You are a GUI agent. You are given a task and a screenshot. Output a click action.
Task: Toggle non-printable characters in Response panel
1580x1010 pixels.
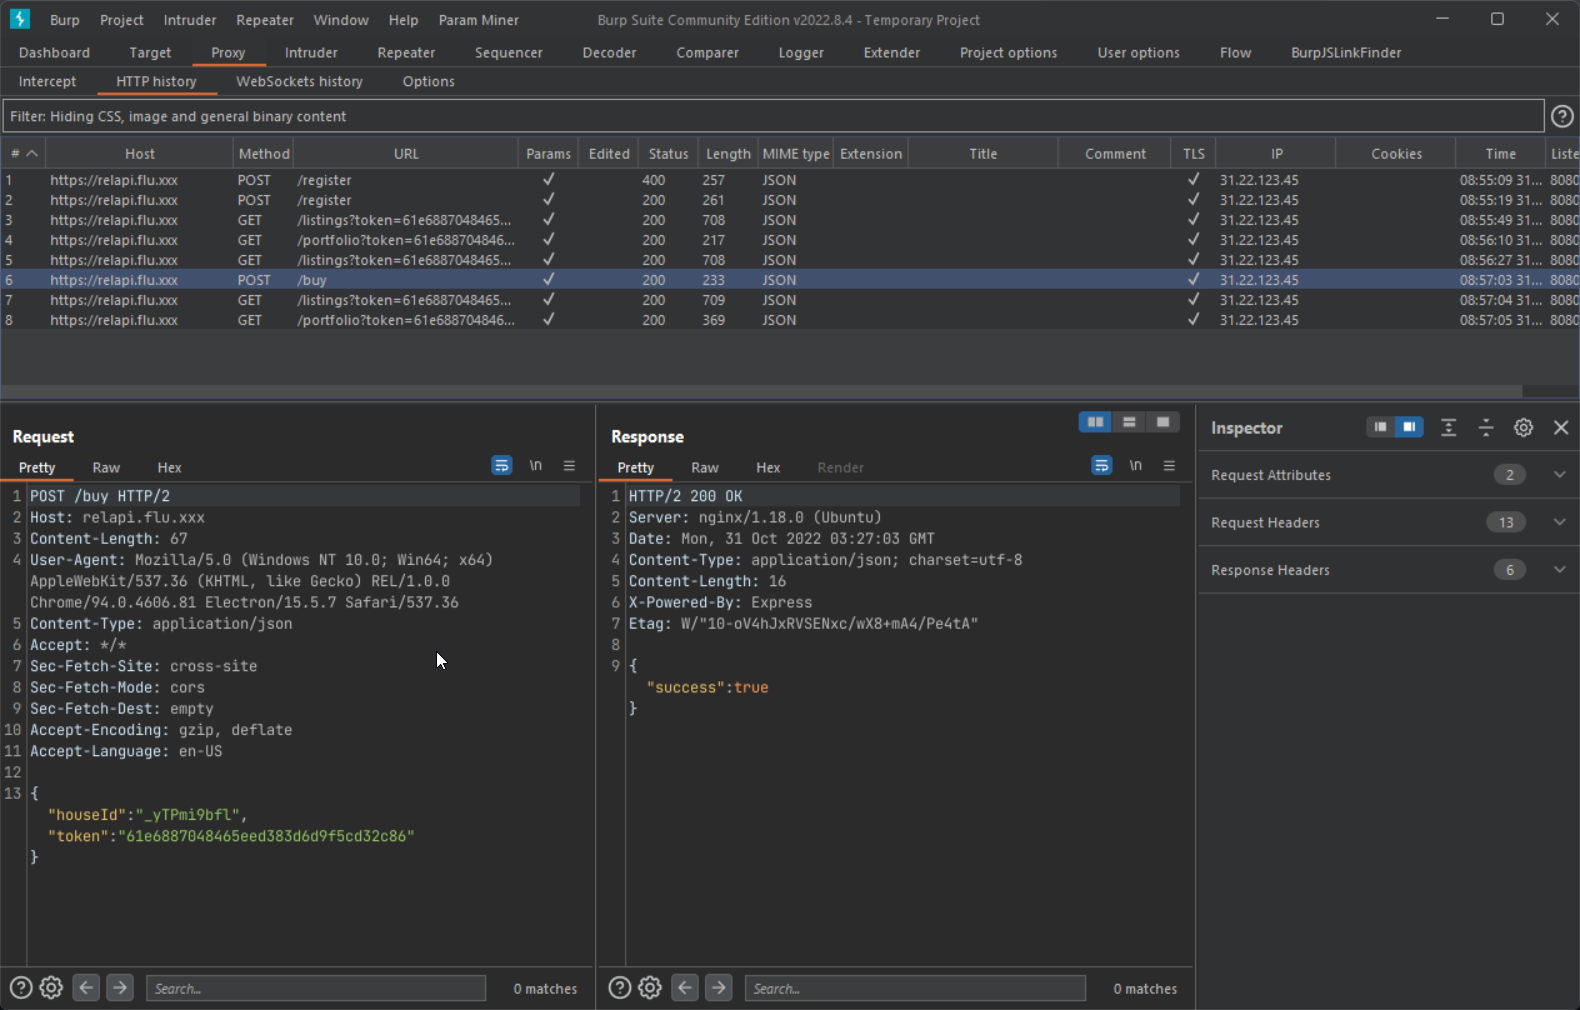tap(1136, 466)
